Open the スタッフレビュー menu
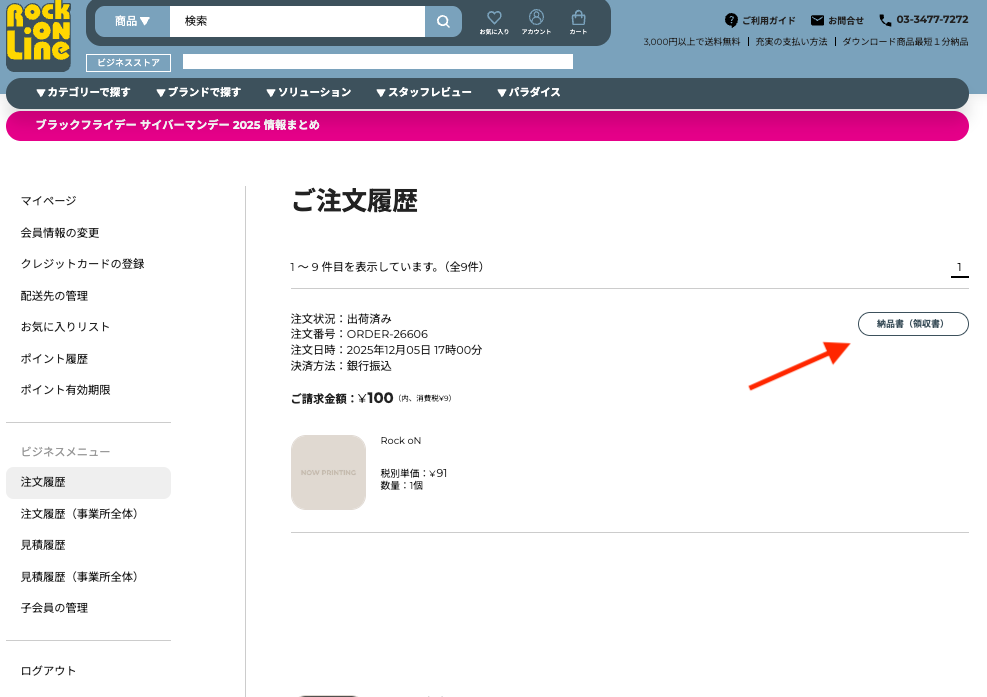 [423, 92]
